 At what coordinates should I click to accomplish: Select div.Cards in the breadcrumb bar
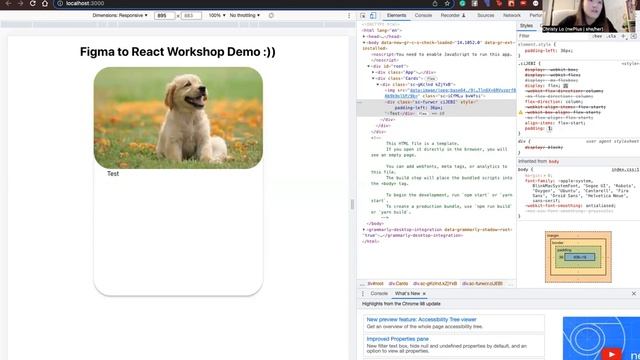(398, 283)
